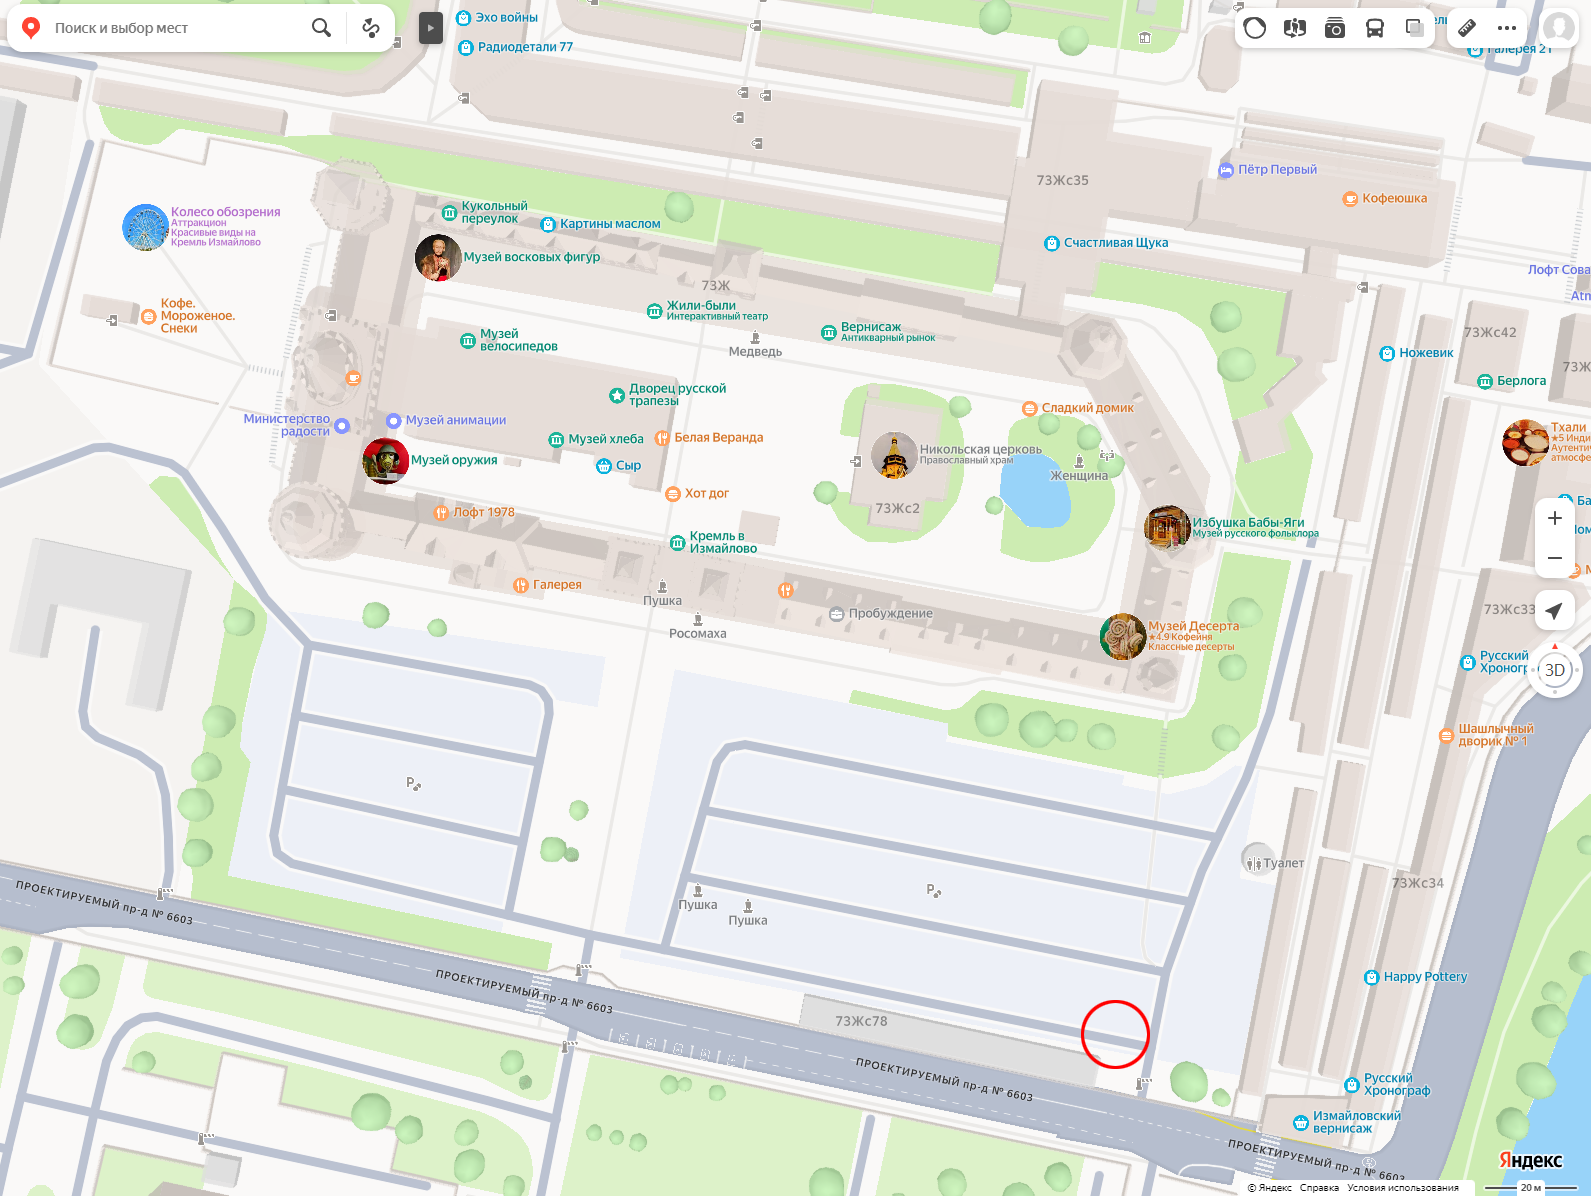
Task: Open the user profile avatar
Action: click(1558, 28)
